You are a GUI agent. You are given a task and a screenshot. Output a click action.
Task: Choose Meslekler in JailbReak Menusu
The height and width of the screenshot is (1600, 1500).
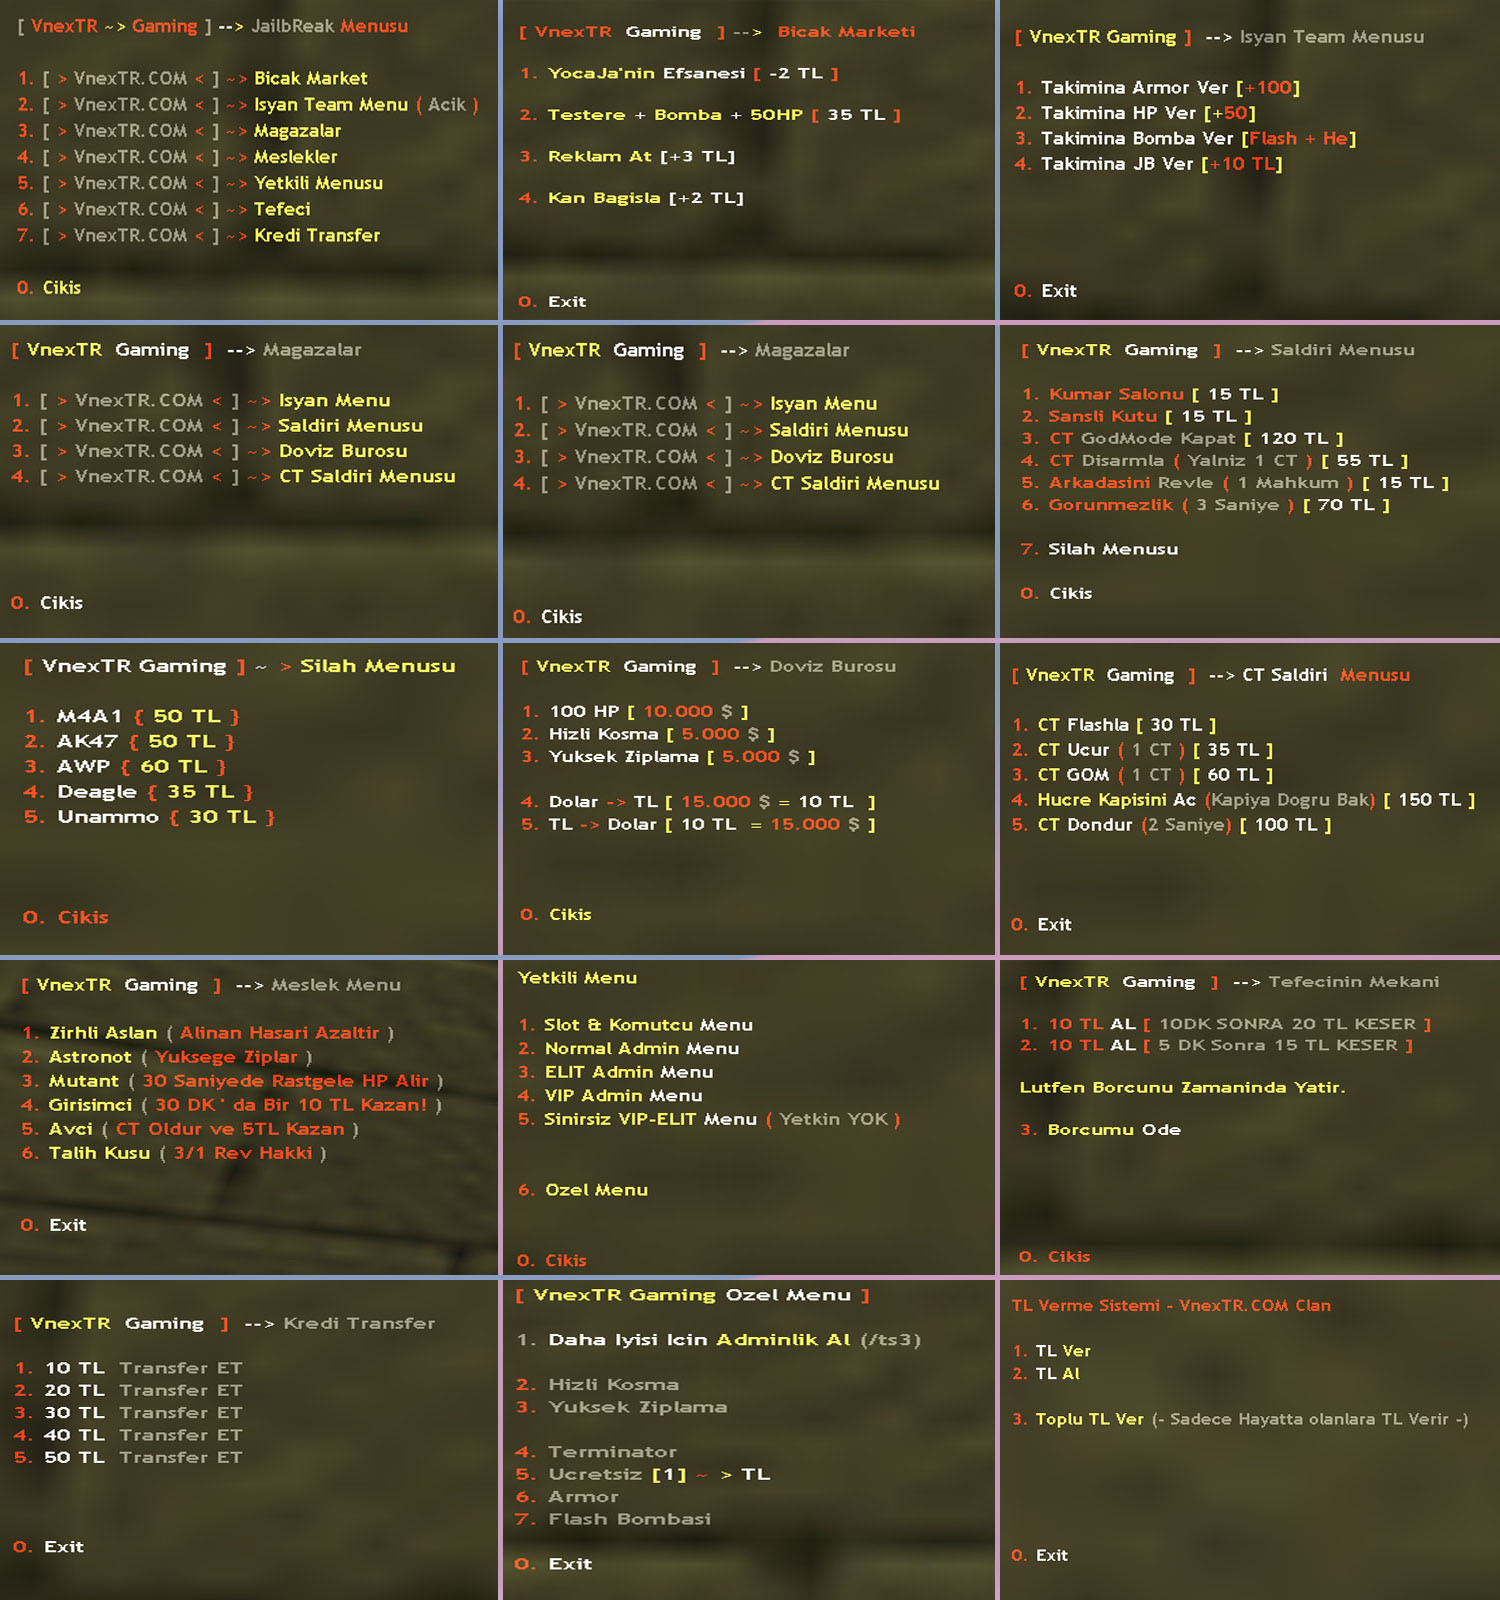tap(177, 156)
